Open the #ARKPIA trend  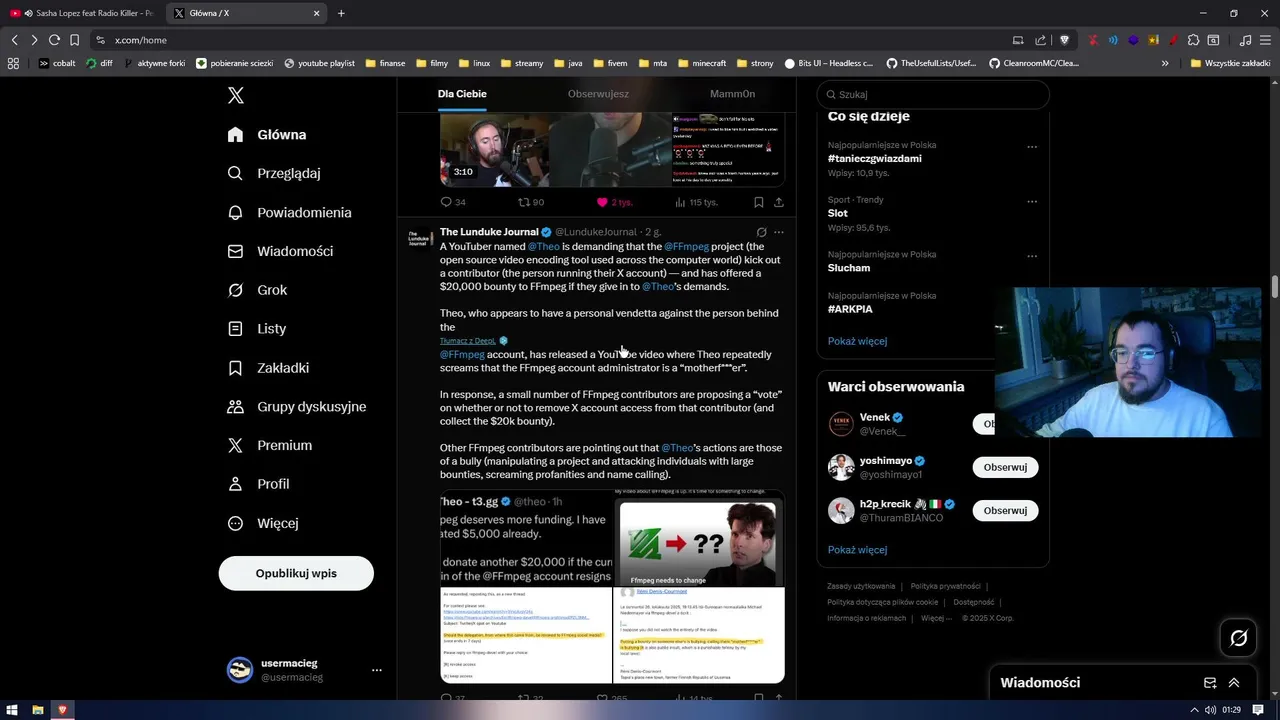point(850,309)
